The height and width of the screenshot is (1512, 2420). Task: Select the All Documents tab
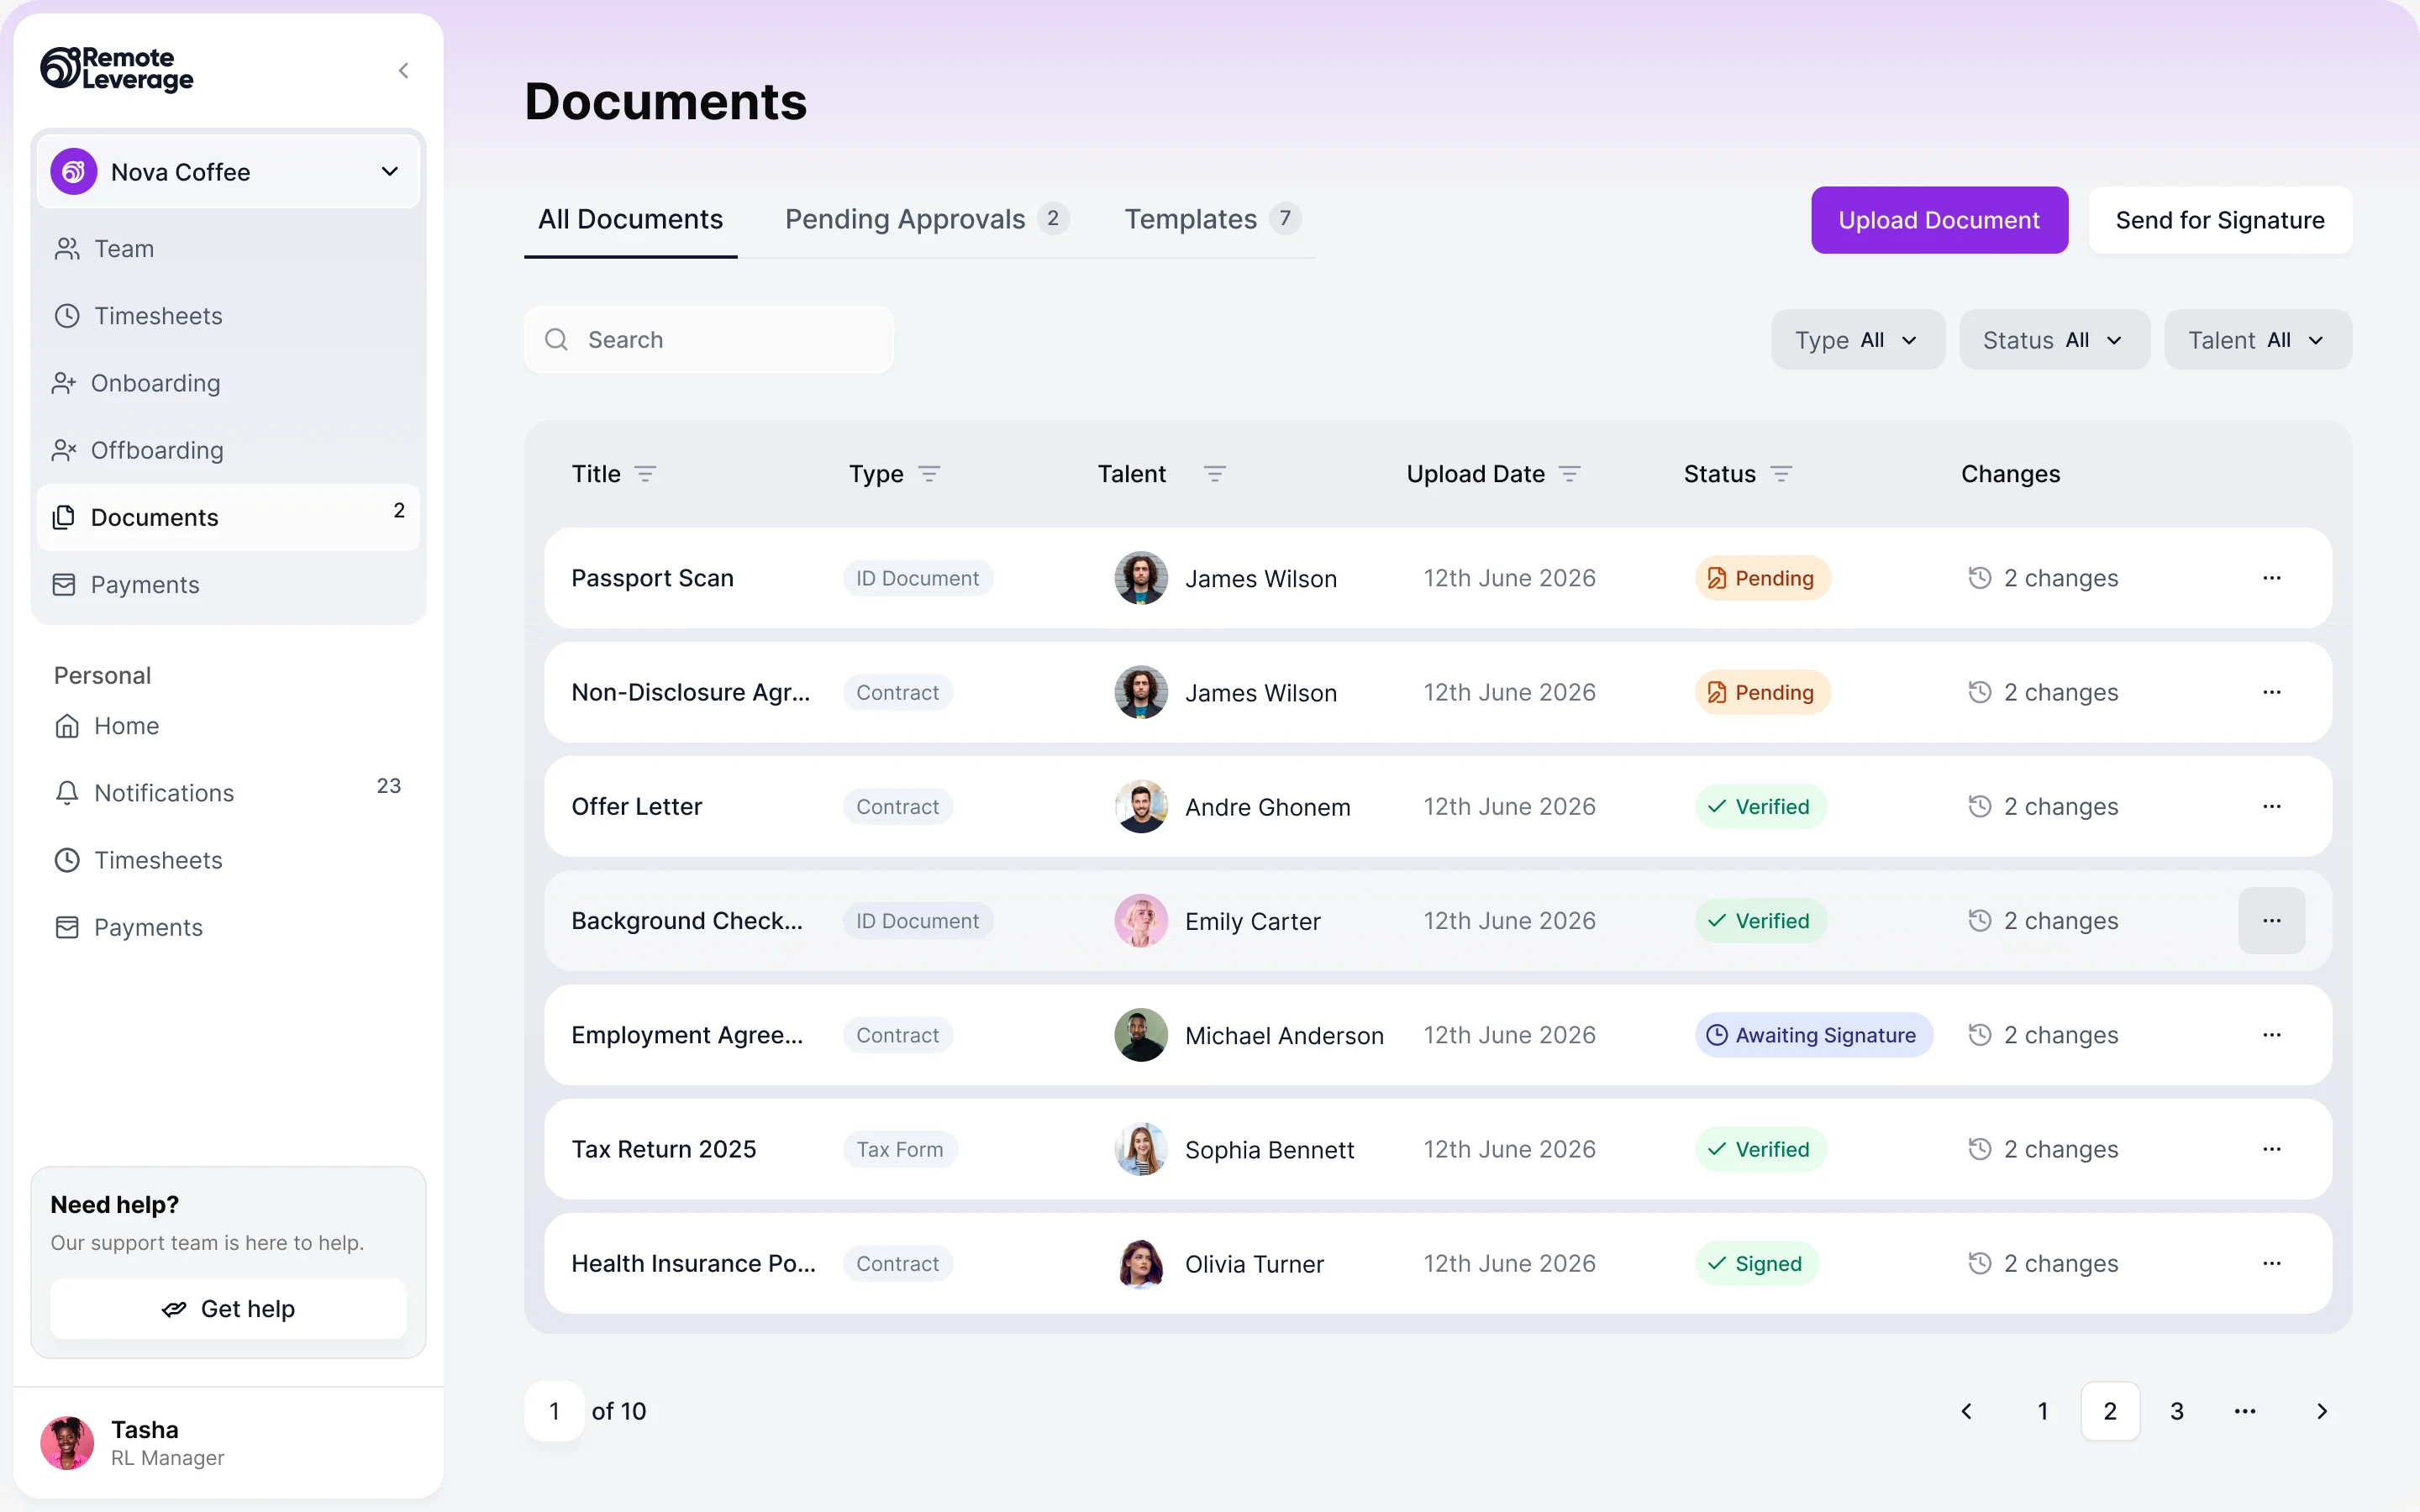[630, 219]
